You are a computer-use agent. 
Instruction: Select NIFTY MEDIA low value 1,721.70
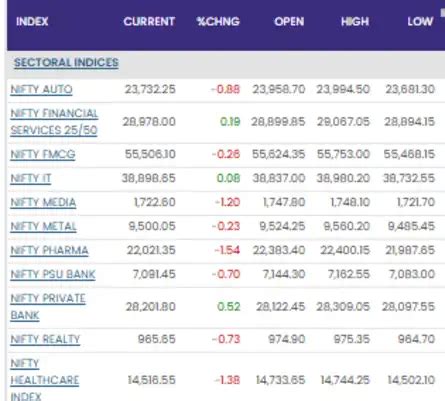pyautogui.click(x=416, y=202)
